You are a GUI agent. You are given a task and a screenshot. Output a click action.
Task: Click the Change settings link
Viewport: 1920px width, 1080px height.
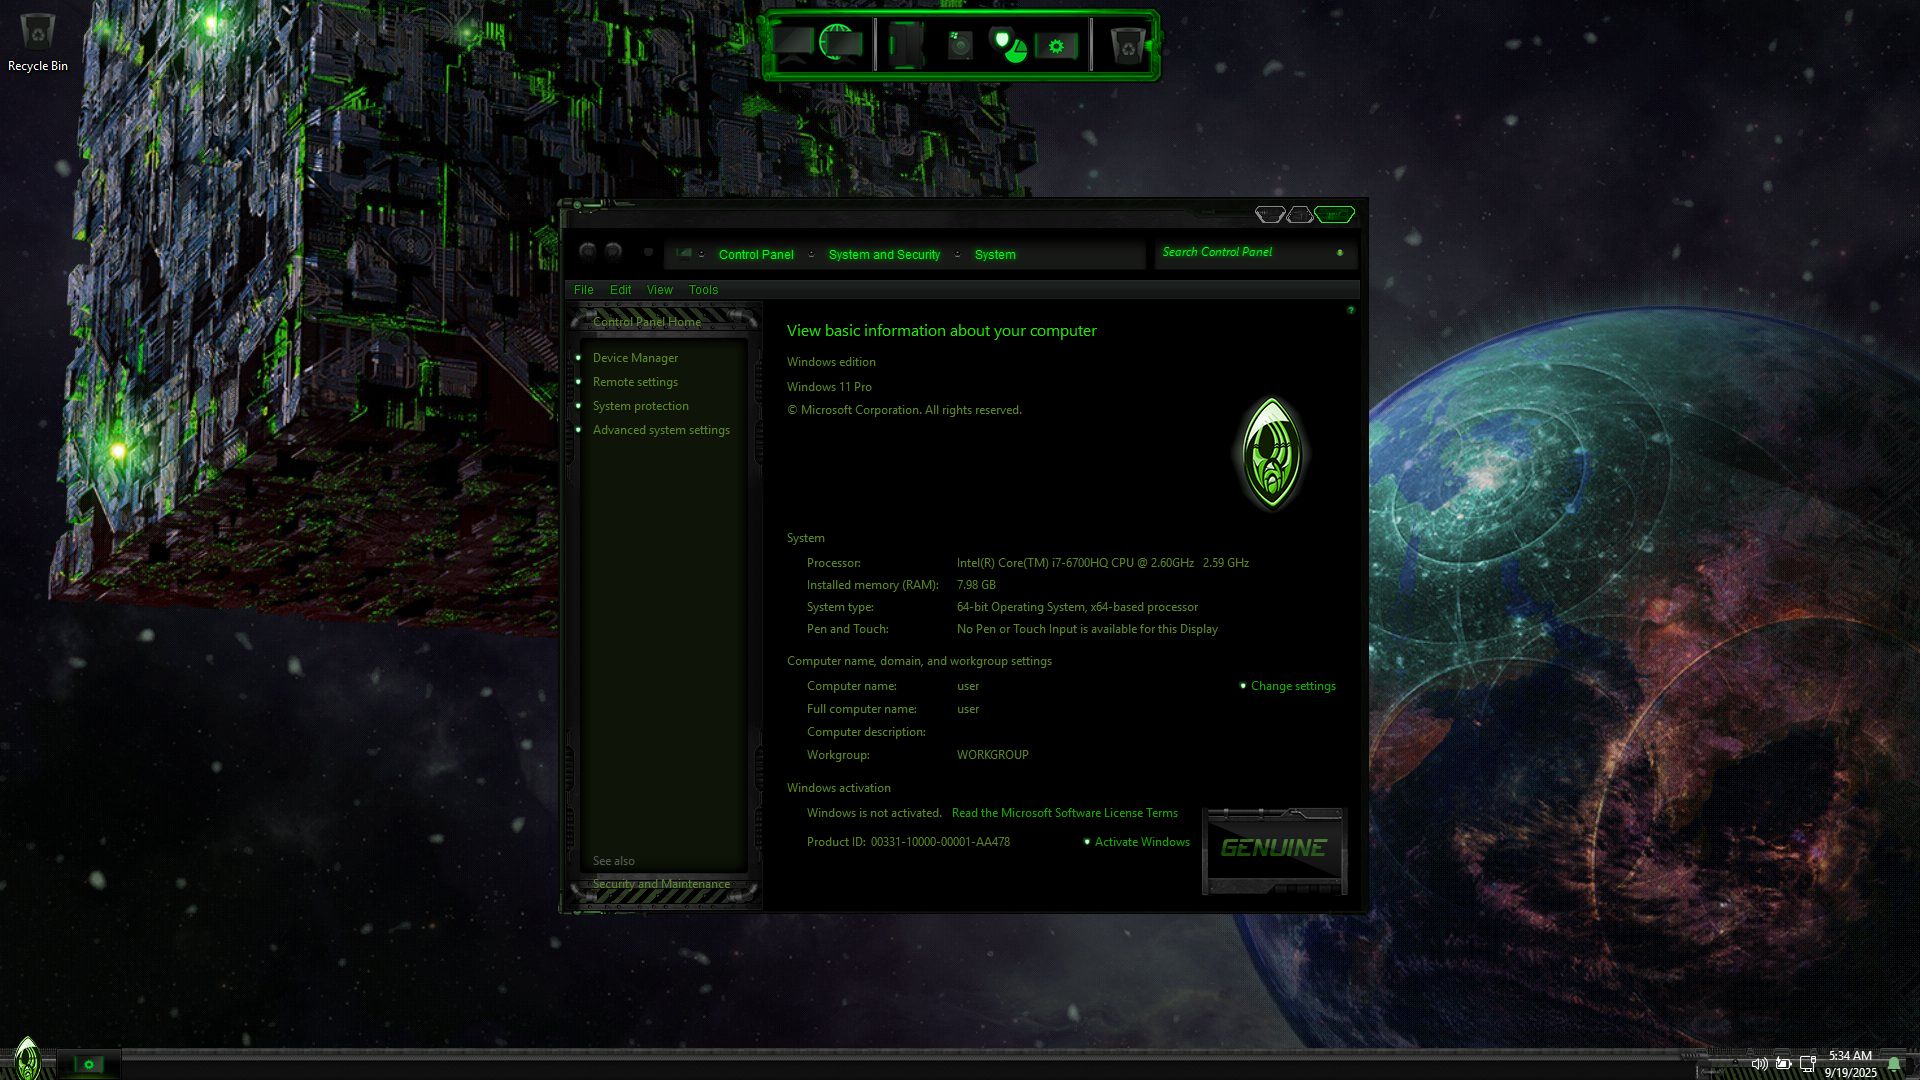click(x=1292, y=686)
